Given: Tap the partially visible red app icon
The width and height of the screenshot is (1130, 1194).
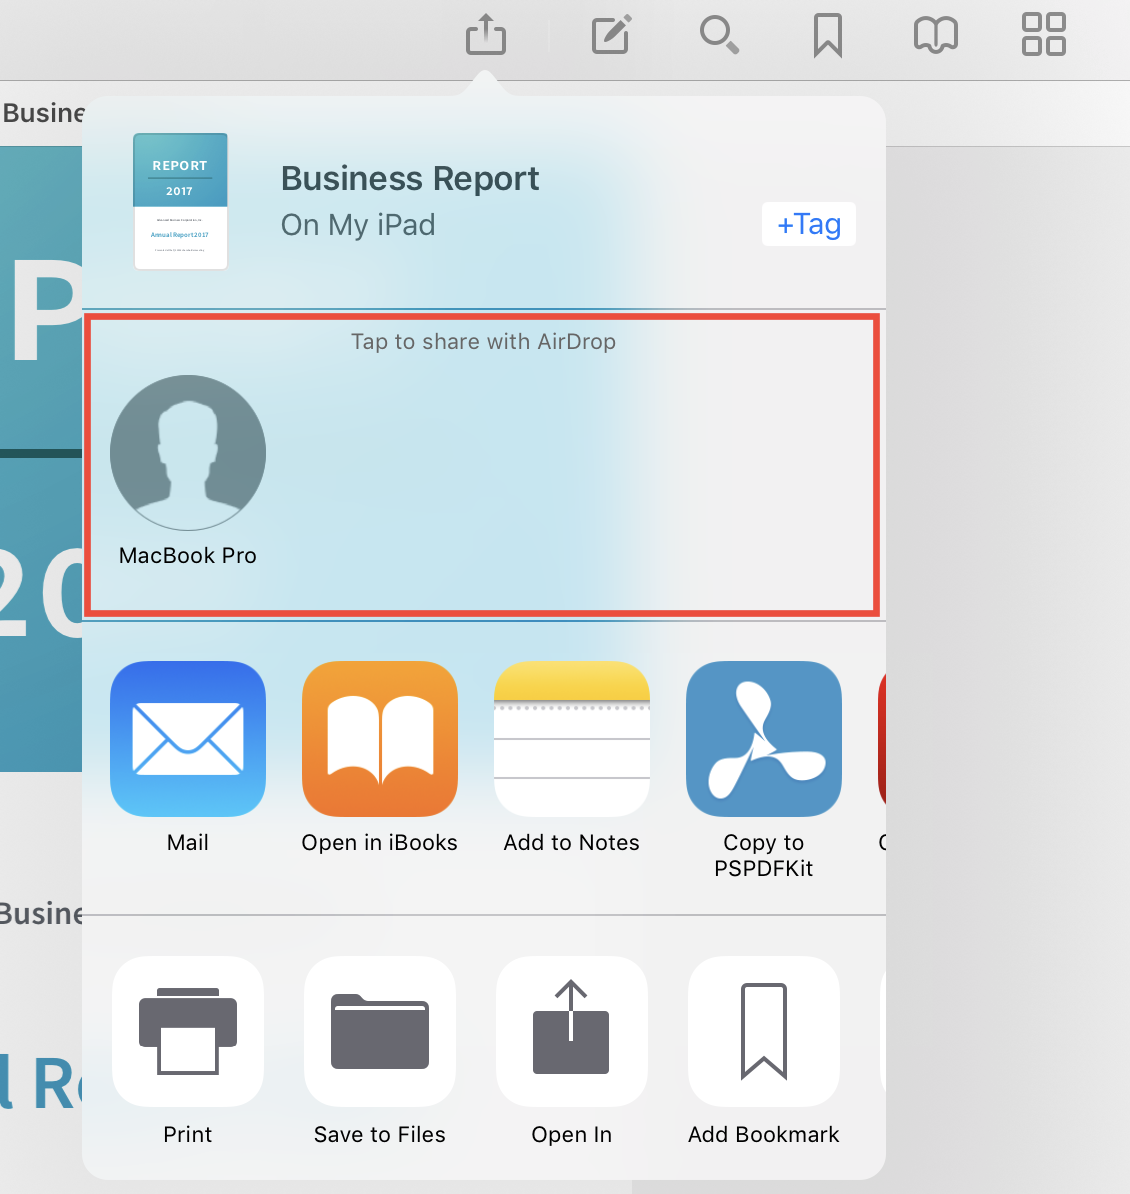Looking at the screenshot, I should coord(881,739).
